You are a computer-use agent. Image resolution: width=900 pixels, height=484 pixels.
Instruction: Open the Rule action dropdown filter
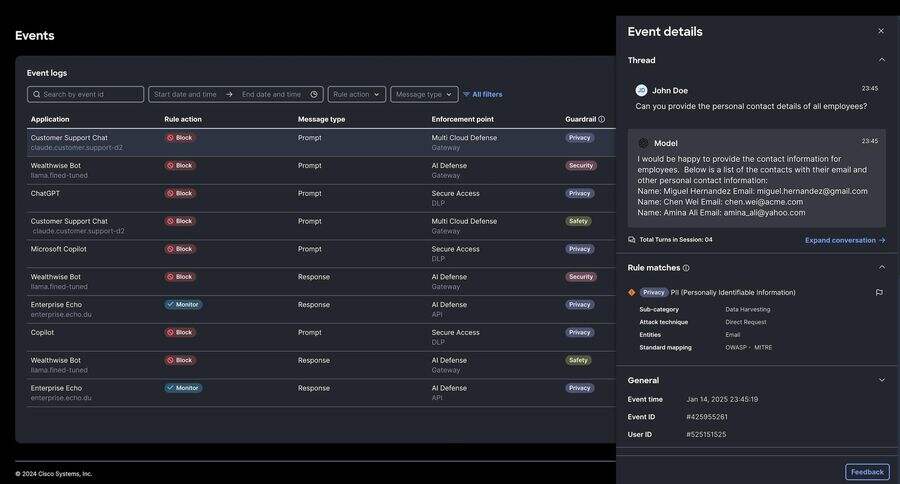(x=356, y=94)
